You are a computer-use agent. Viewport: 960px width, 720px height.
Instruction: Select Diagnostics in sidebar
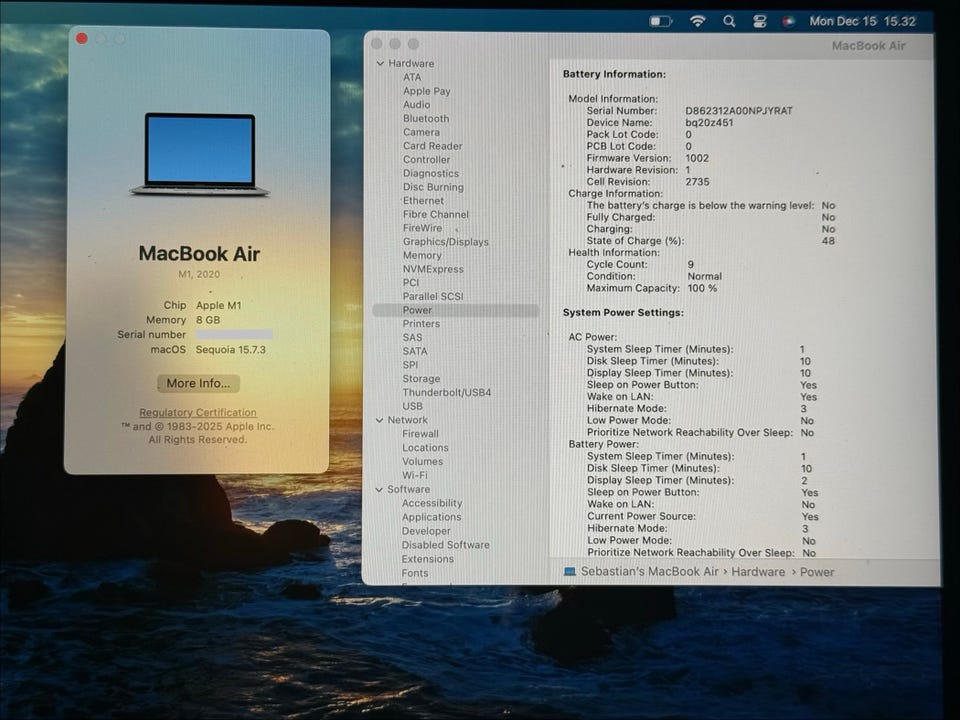(x=431, y=173)
